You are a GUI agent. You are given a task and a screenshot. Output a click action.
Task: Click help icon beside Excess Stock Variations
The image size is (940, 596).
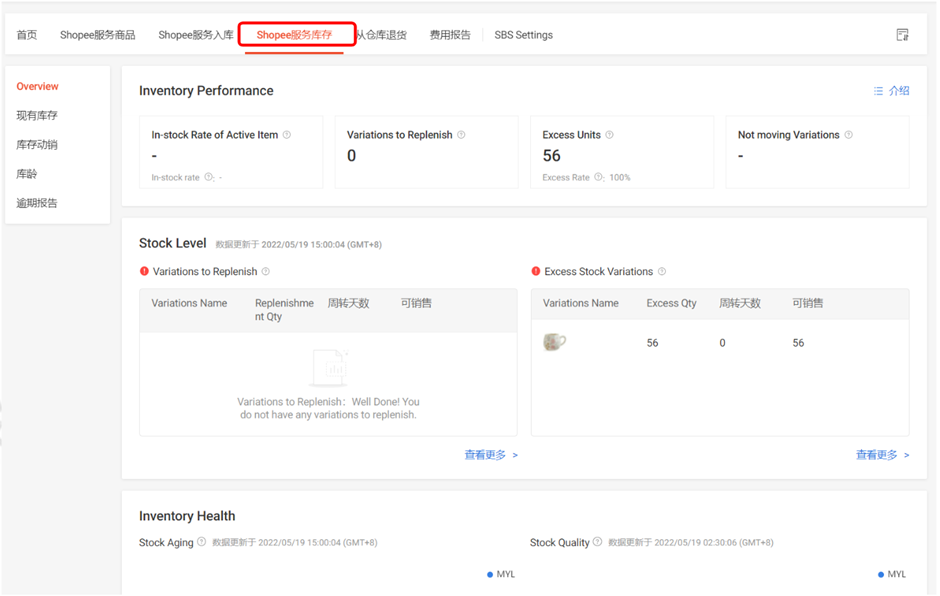[662, 272]
